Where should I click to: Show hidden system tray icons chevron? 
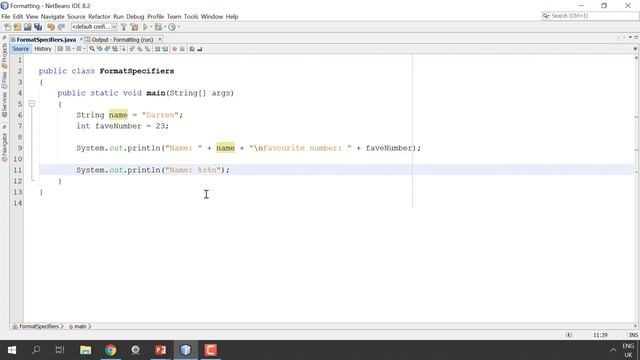[613, 350]
